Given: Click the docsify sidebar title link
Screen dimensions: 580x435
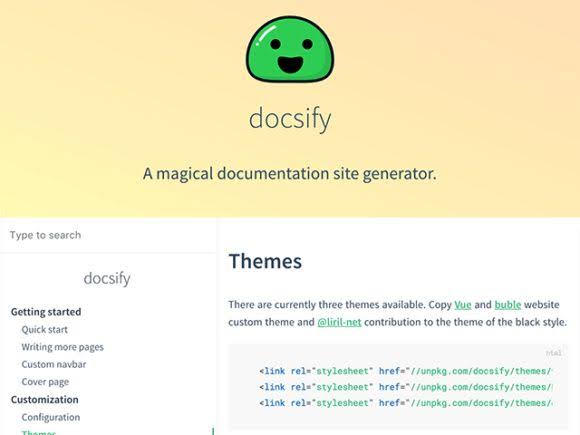Looking at the screenshot, I should tap(107, 278).
